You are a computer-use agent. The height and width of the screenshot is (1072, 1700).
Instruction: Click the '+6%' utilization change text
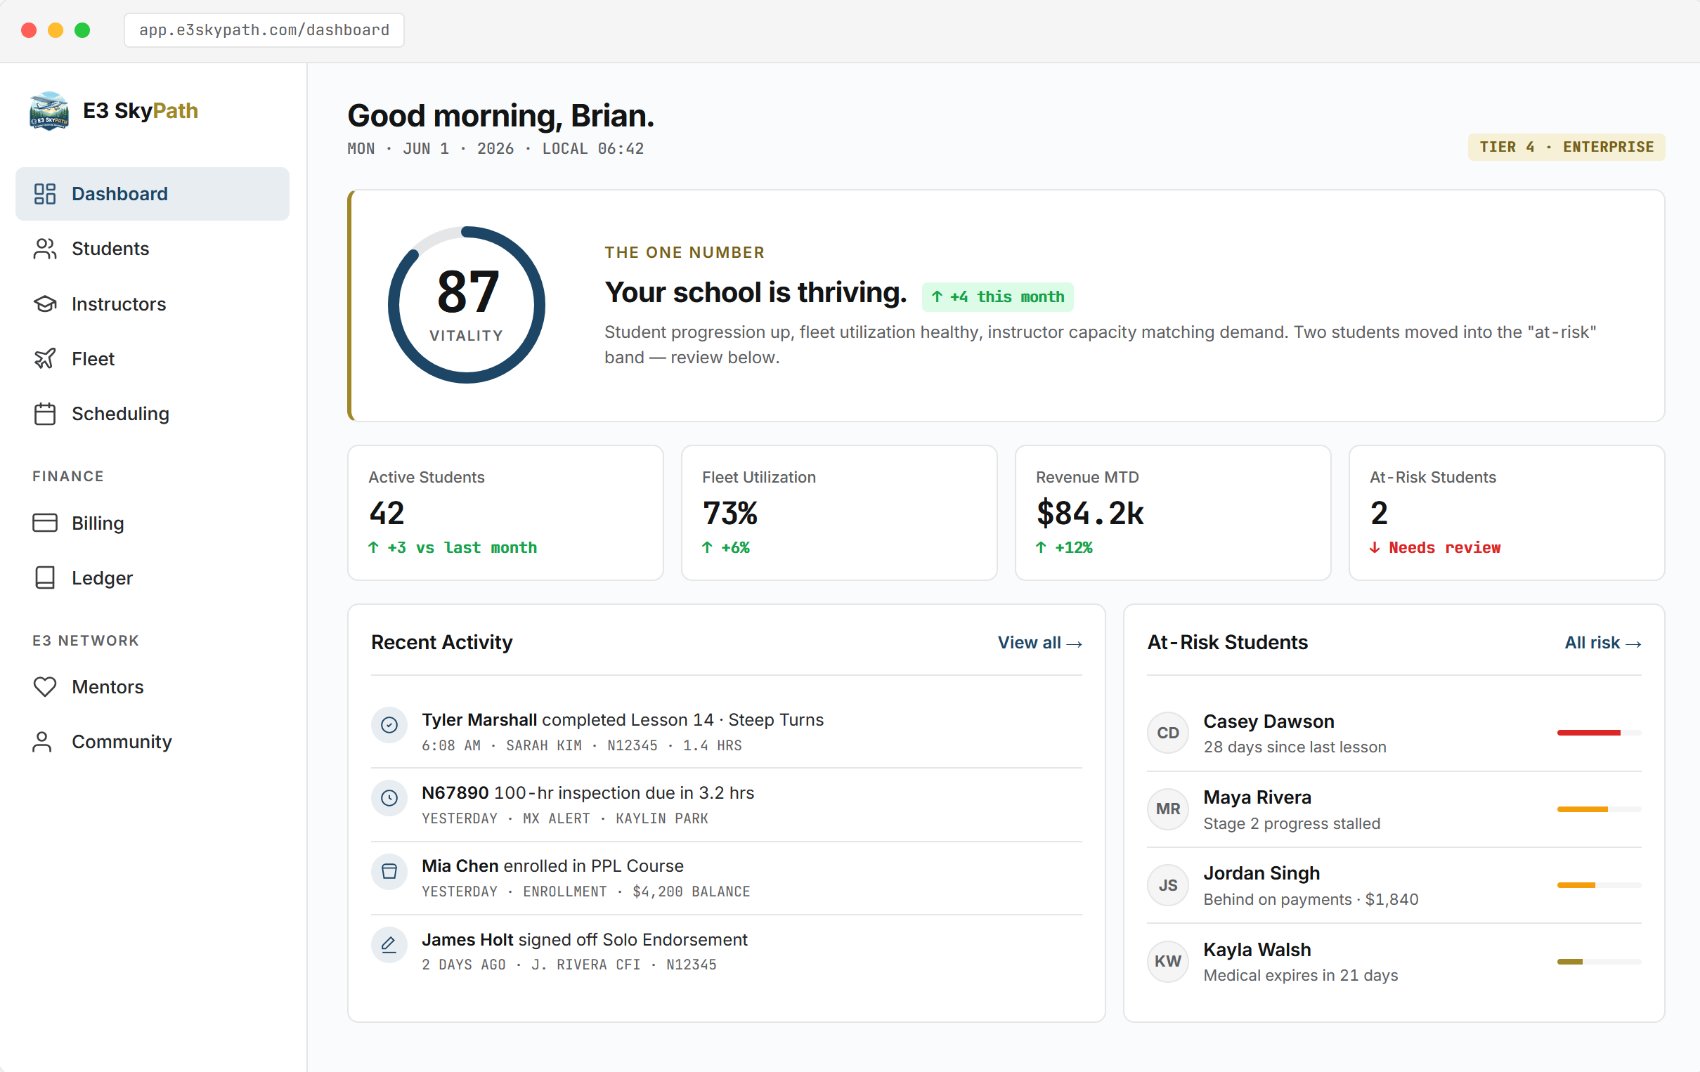(x=735, y=548)
